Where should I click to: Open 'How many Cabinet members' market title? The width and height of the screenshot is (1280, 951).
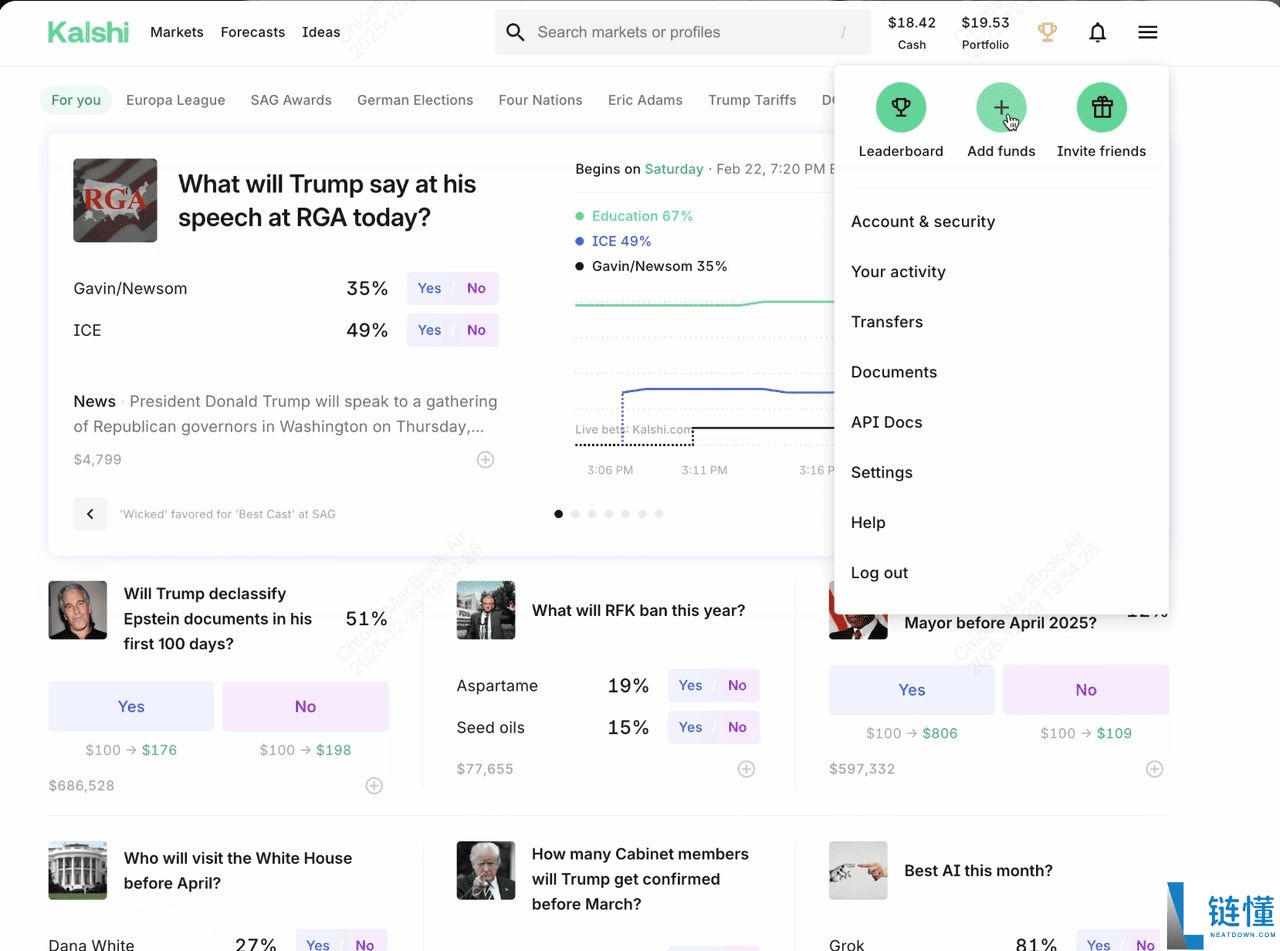tap(640, 879)
